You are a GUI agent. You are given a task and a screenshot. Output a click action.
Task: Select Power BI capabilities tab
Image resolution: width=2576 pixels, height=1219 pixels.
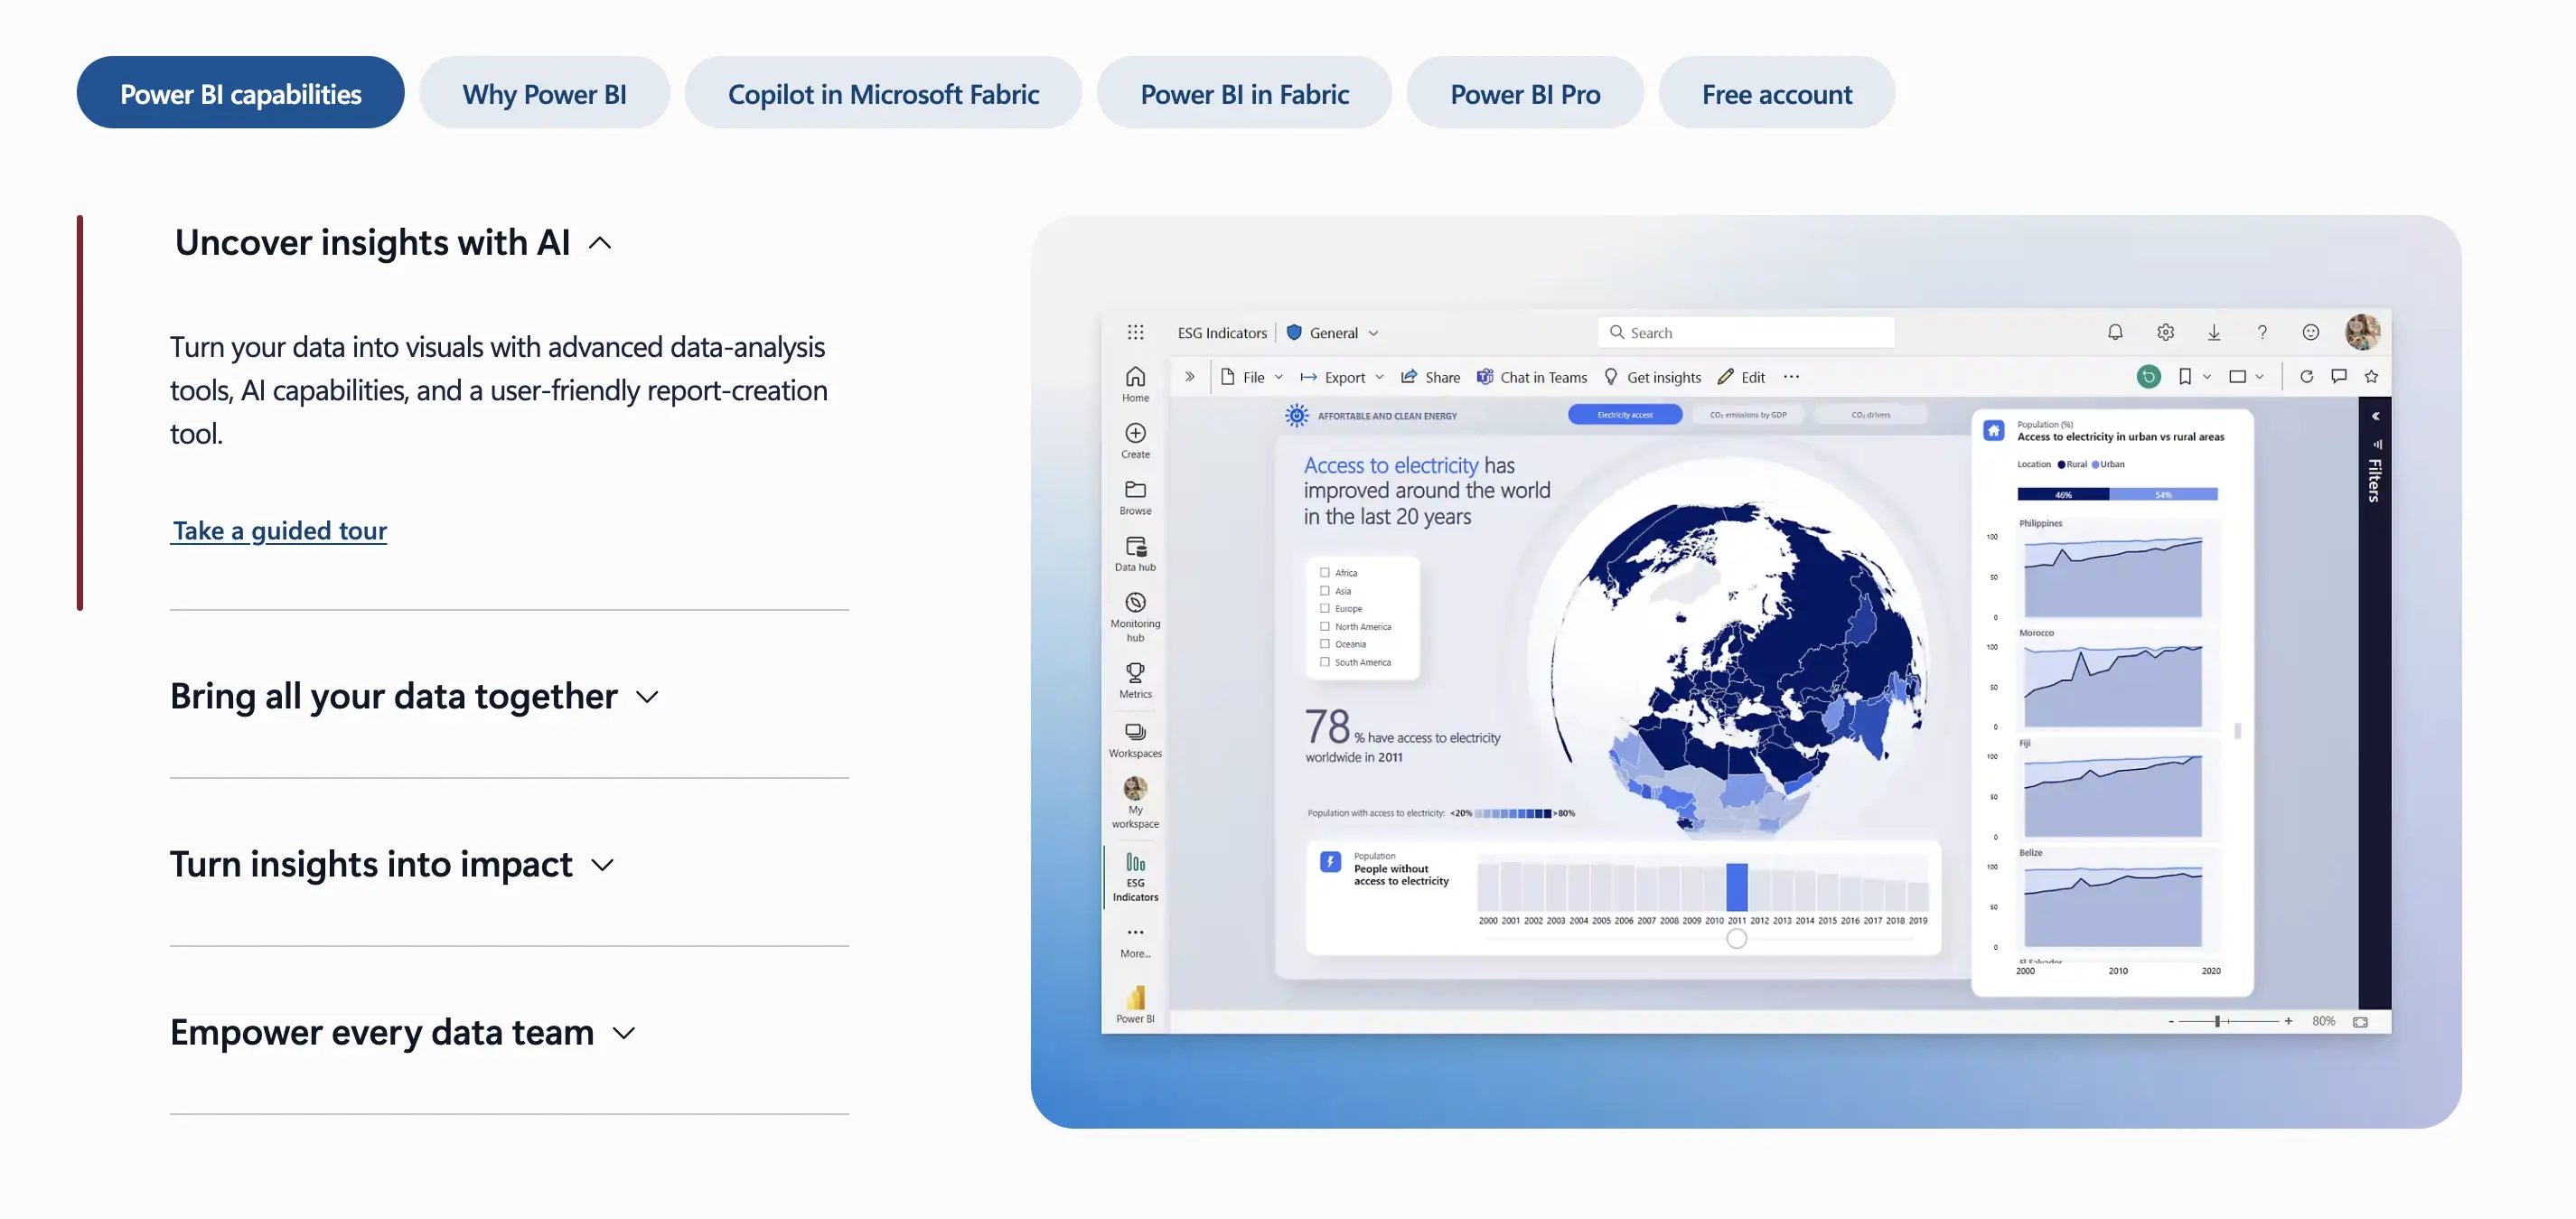pos(241,93)
